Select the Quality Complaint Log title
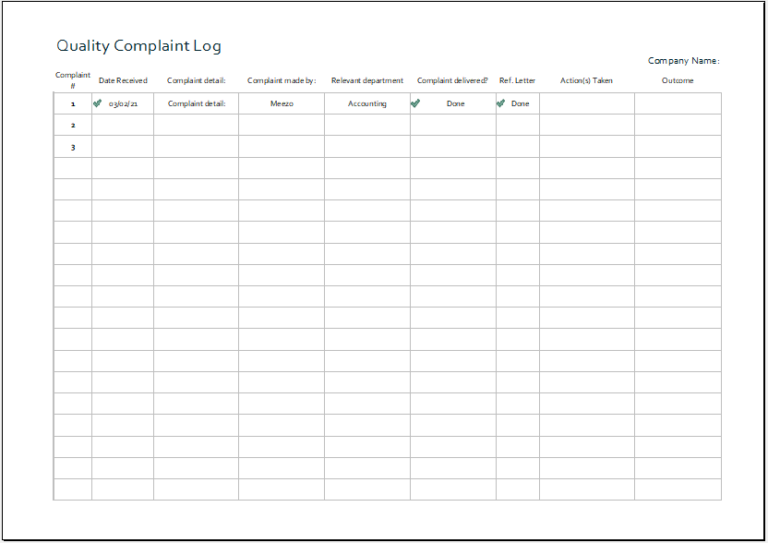 point(139,46)
